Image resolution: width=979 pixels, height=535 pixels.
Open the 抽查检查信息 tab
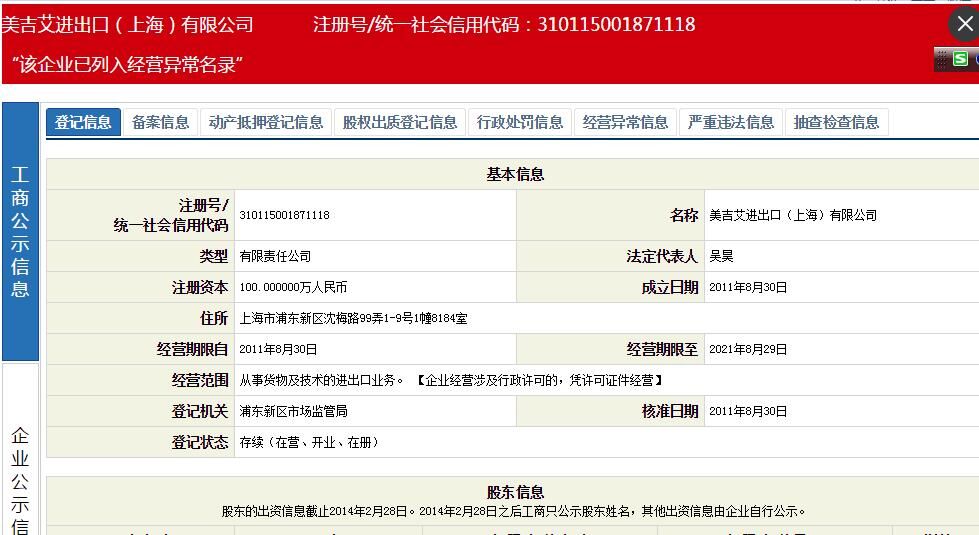[836, 122]
